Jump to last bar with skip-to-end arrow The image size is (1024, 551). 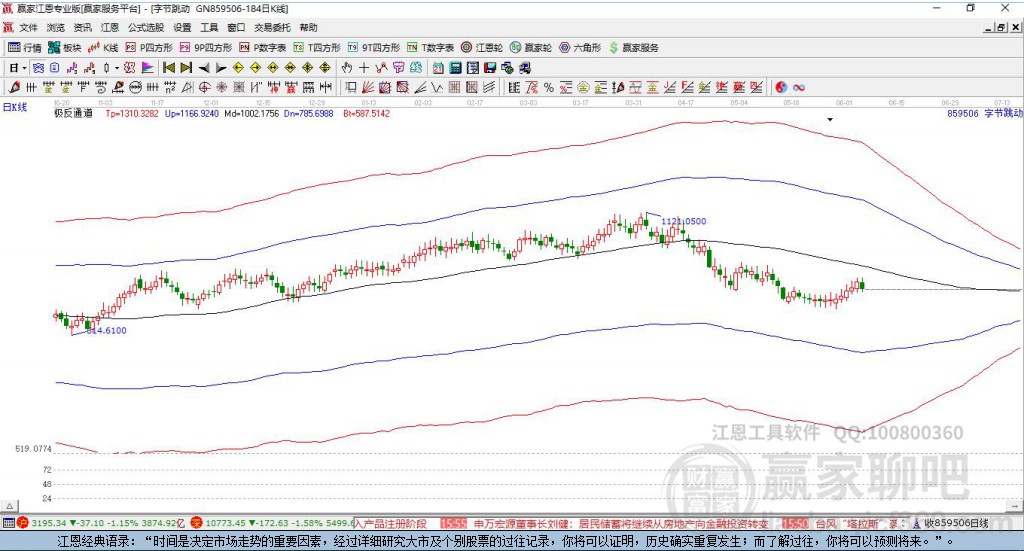click(x=186, y=68)
